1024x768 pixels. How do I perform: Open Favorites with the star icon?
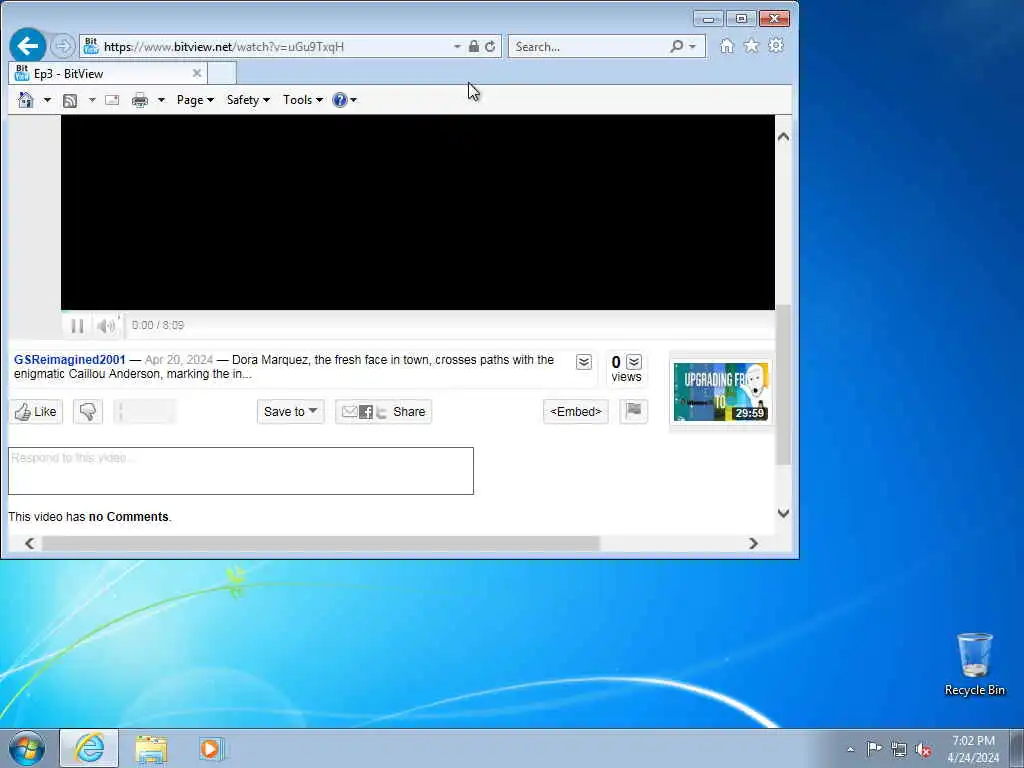[x=751, y=46]
